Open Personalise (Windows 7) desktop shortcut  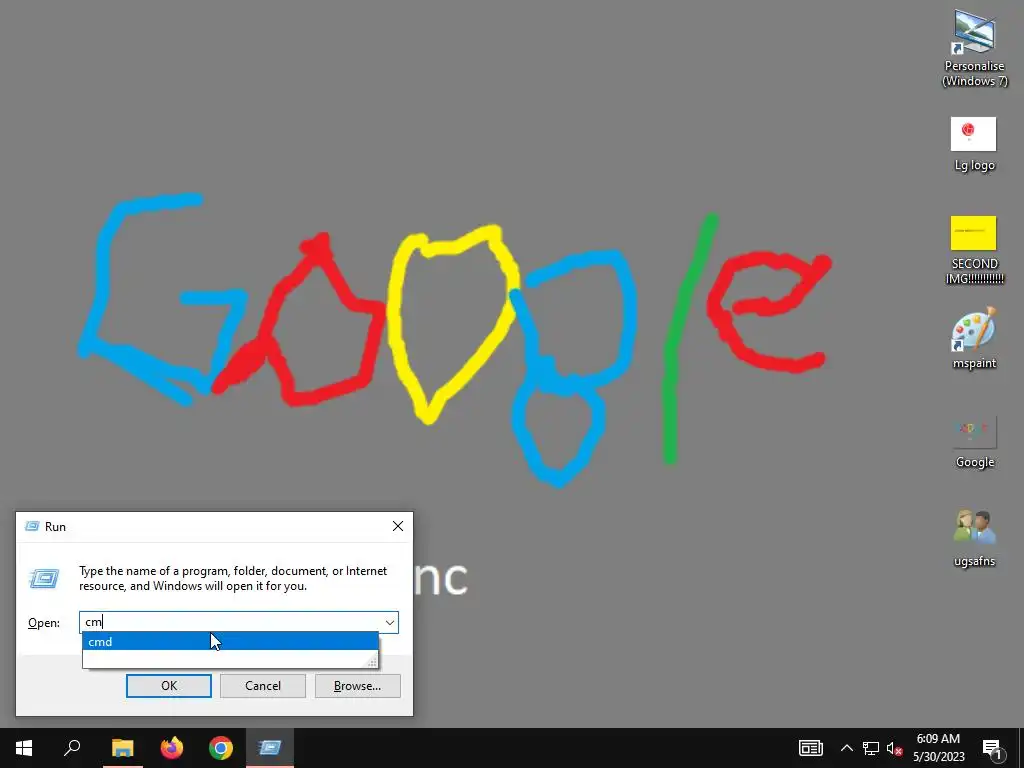(x=974, y=47)
